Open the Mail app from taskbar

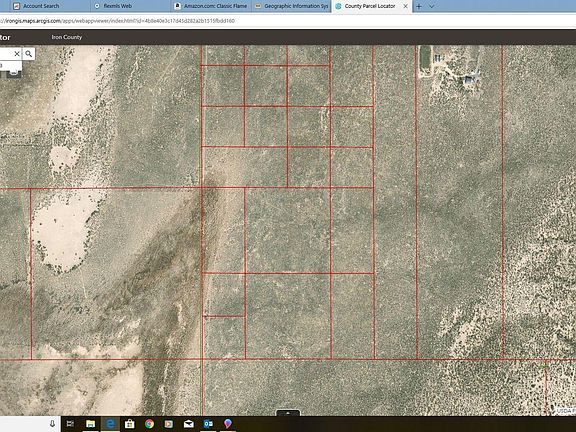[x=188, y=424]
